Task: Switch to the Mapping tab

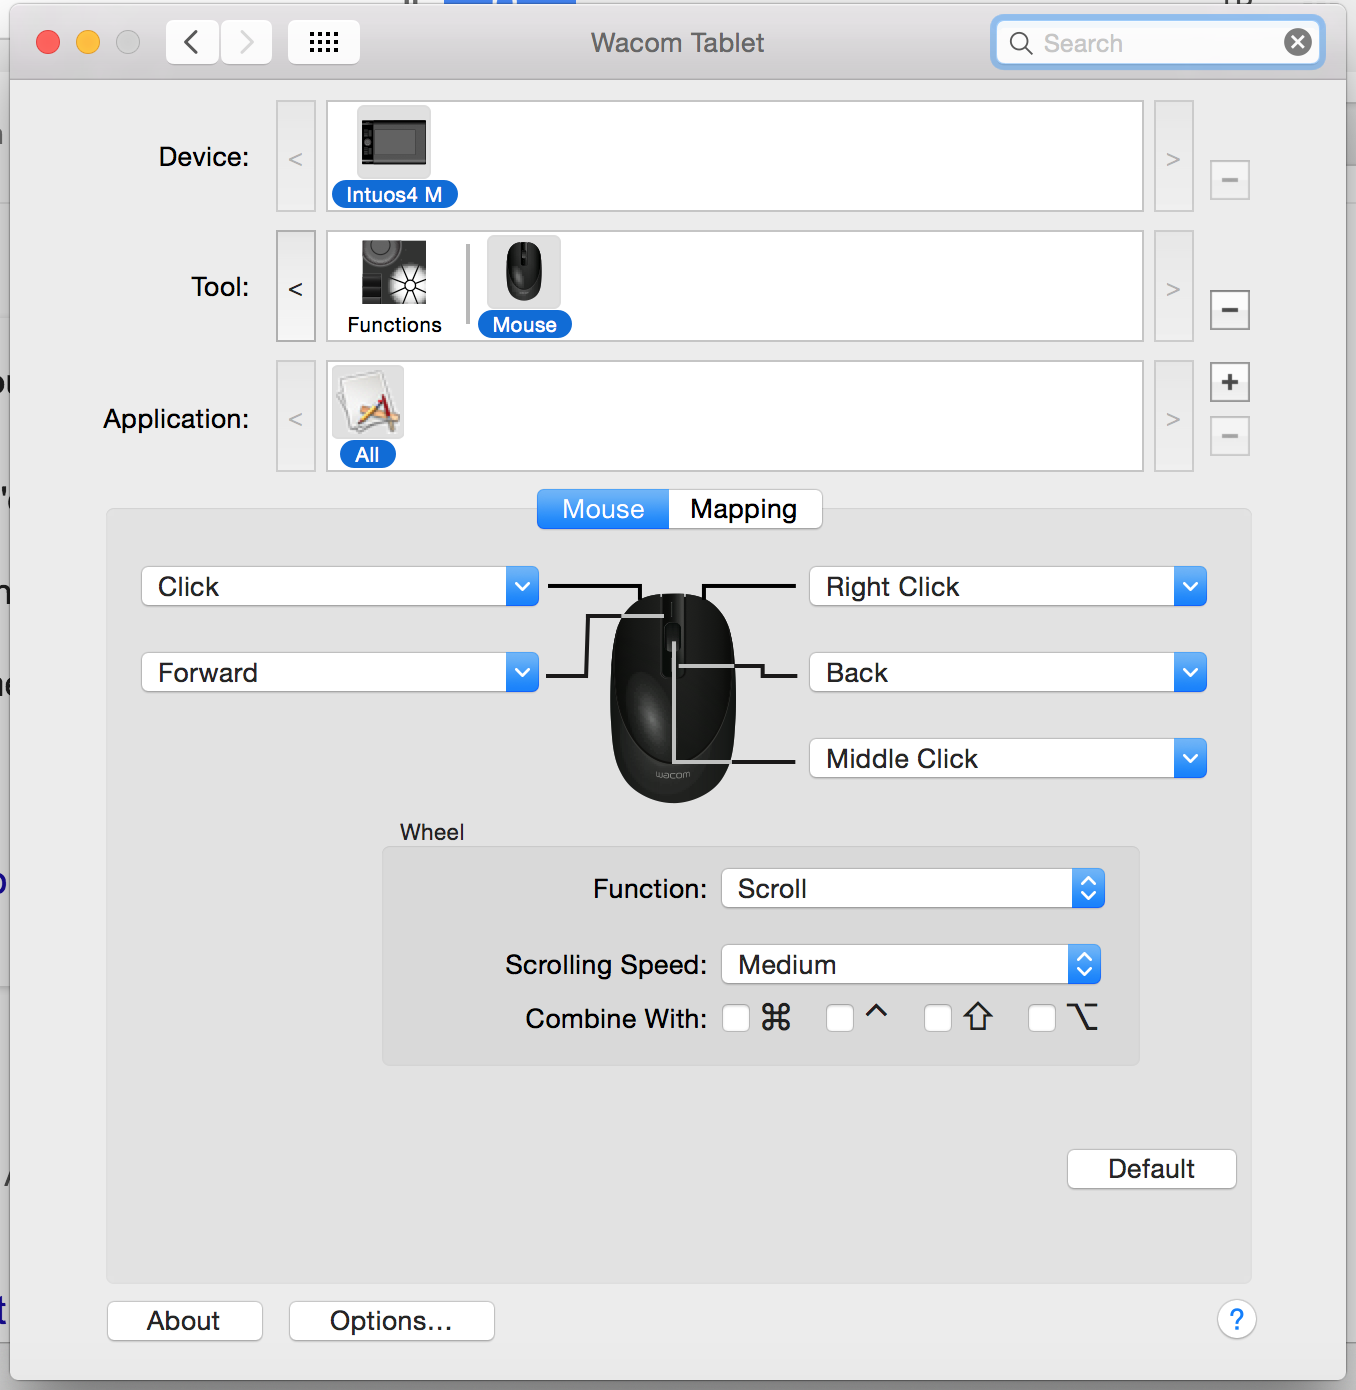Action: [x=745, y=509]
